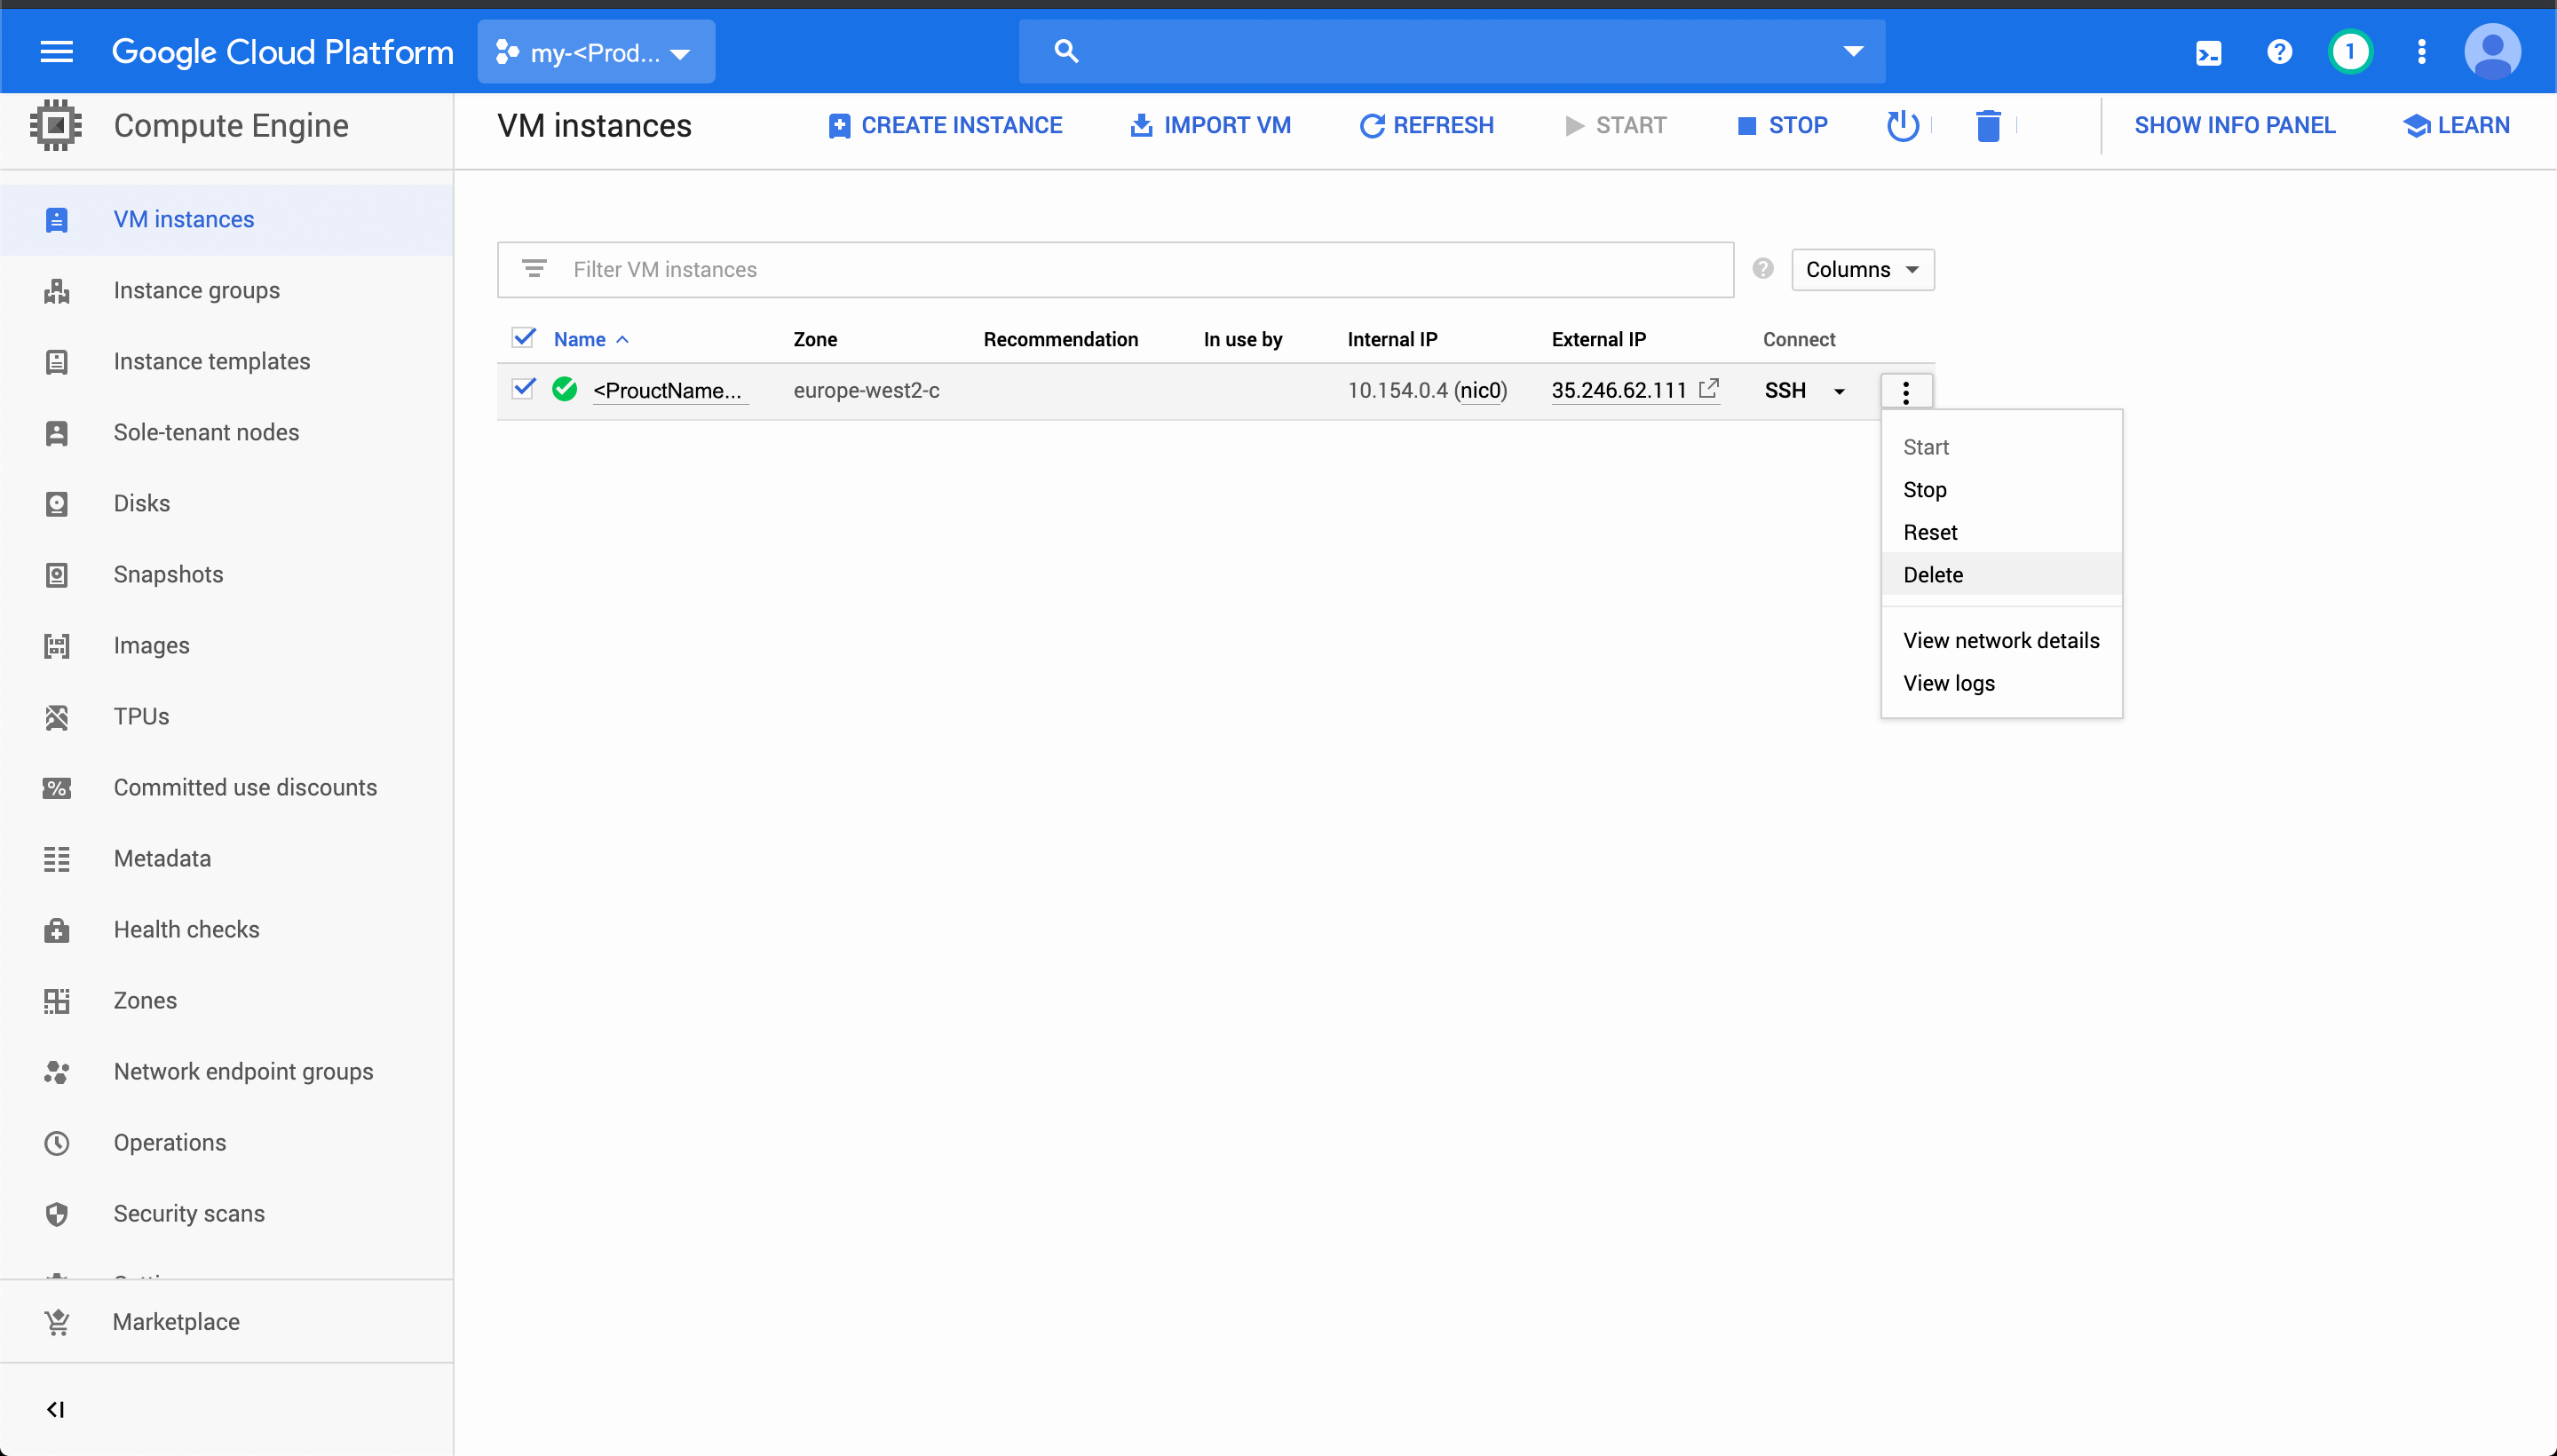Open the Columns dropdown

point(1862,269)
